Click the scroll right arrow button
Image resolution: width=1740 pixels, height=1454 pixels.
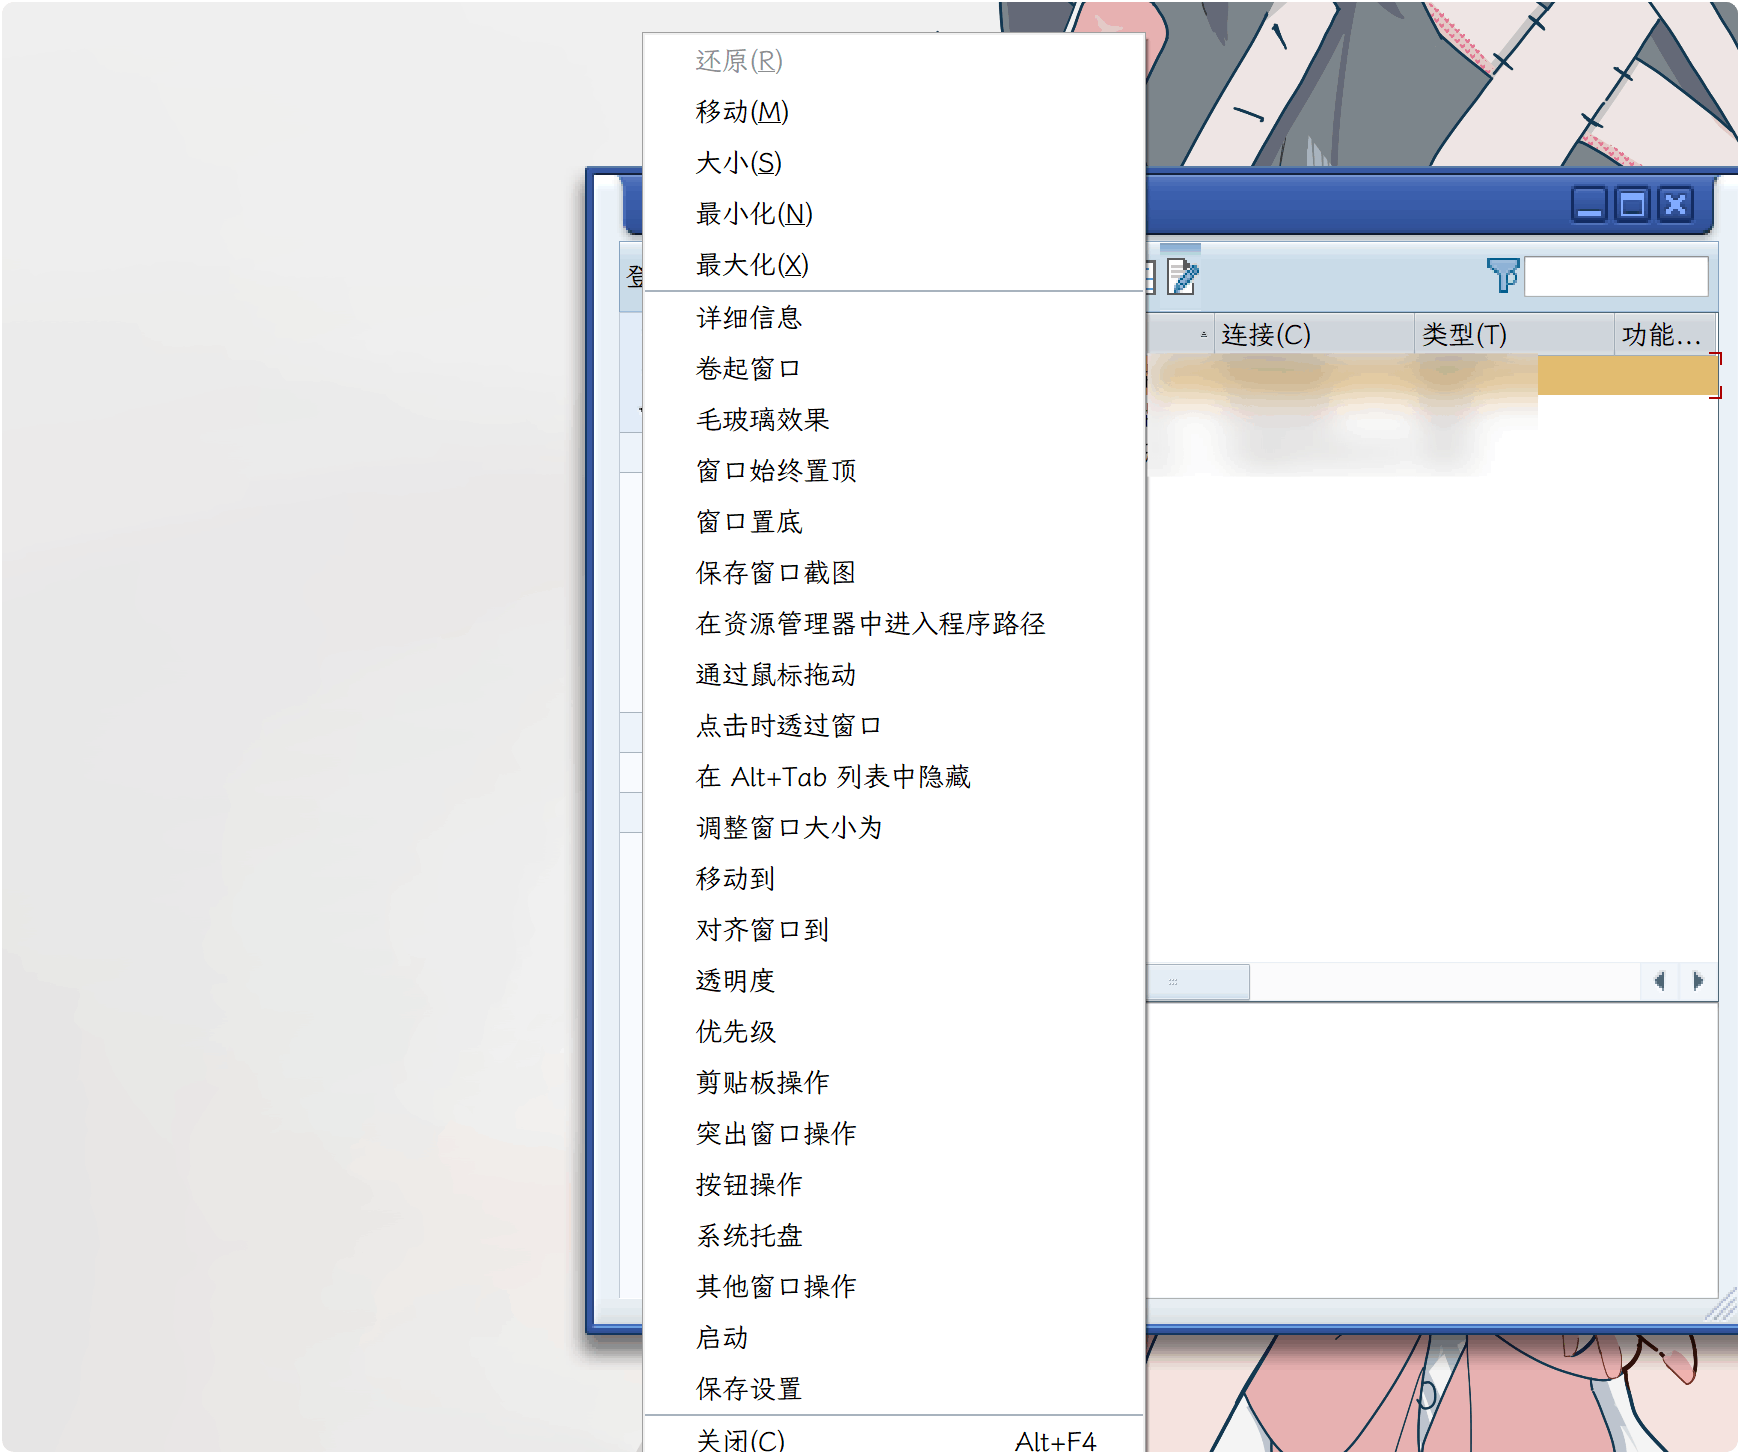click(1697, 981)
